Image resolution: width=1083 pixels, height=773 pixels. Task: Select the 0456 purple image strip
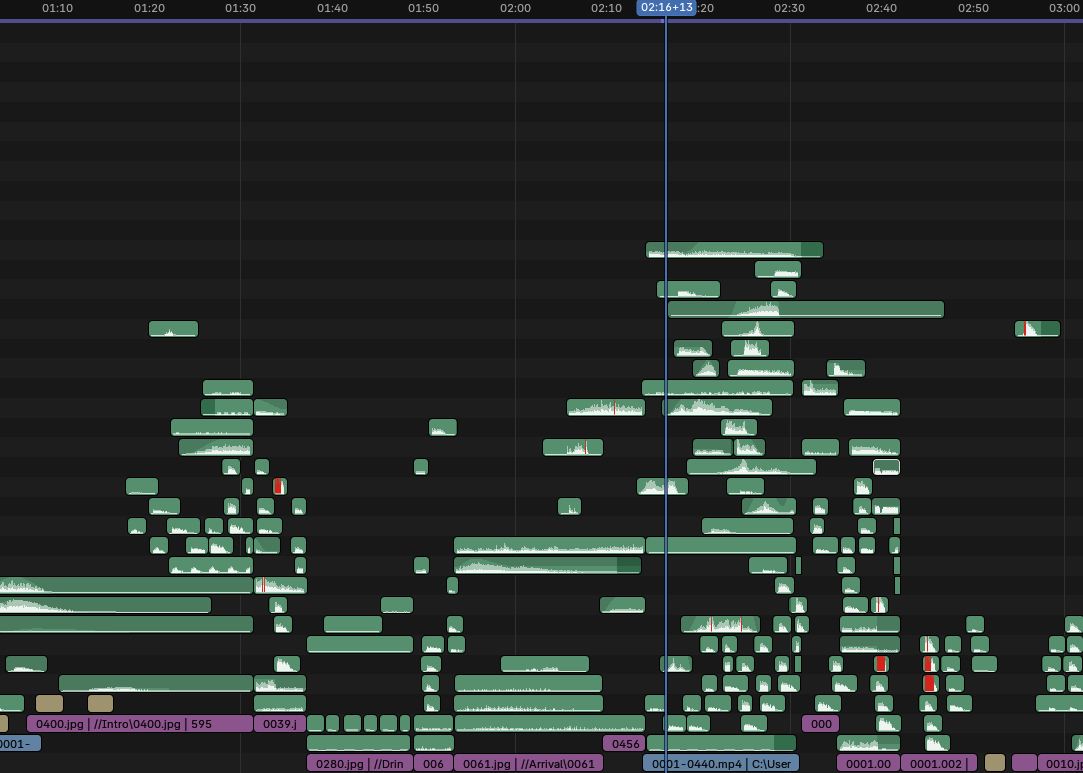coord(624,743)
